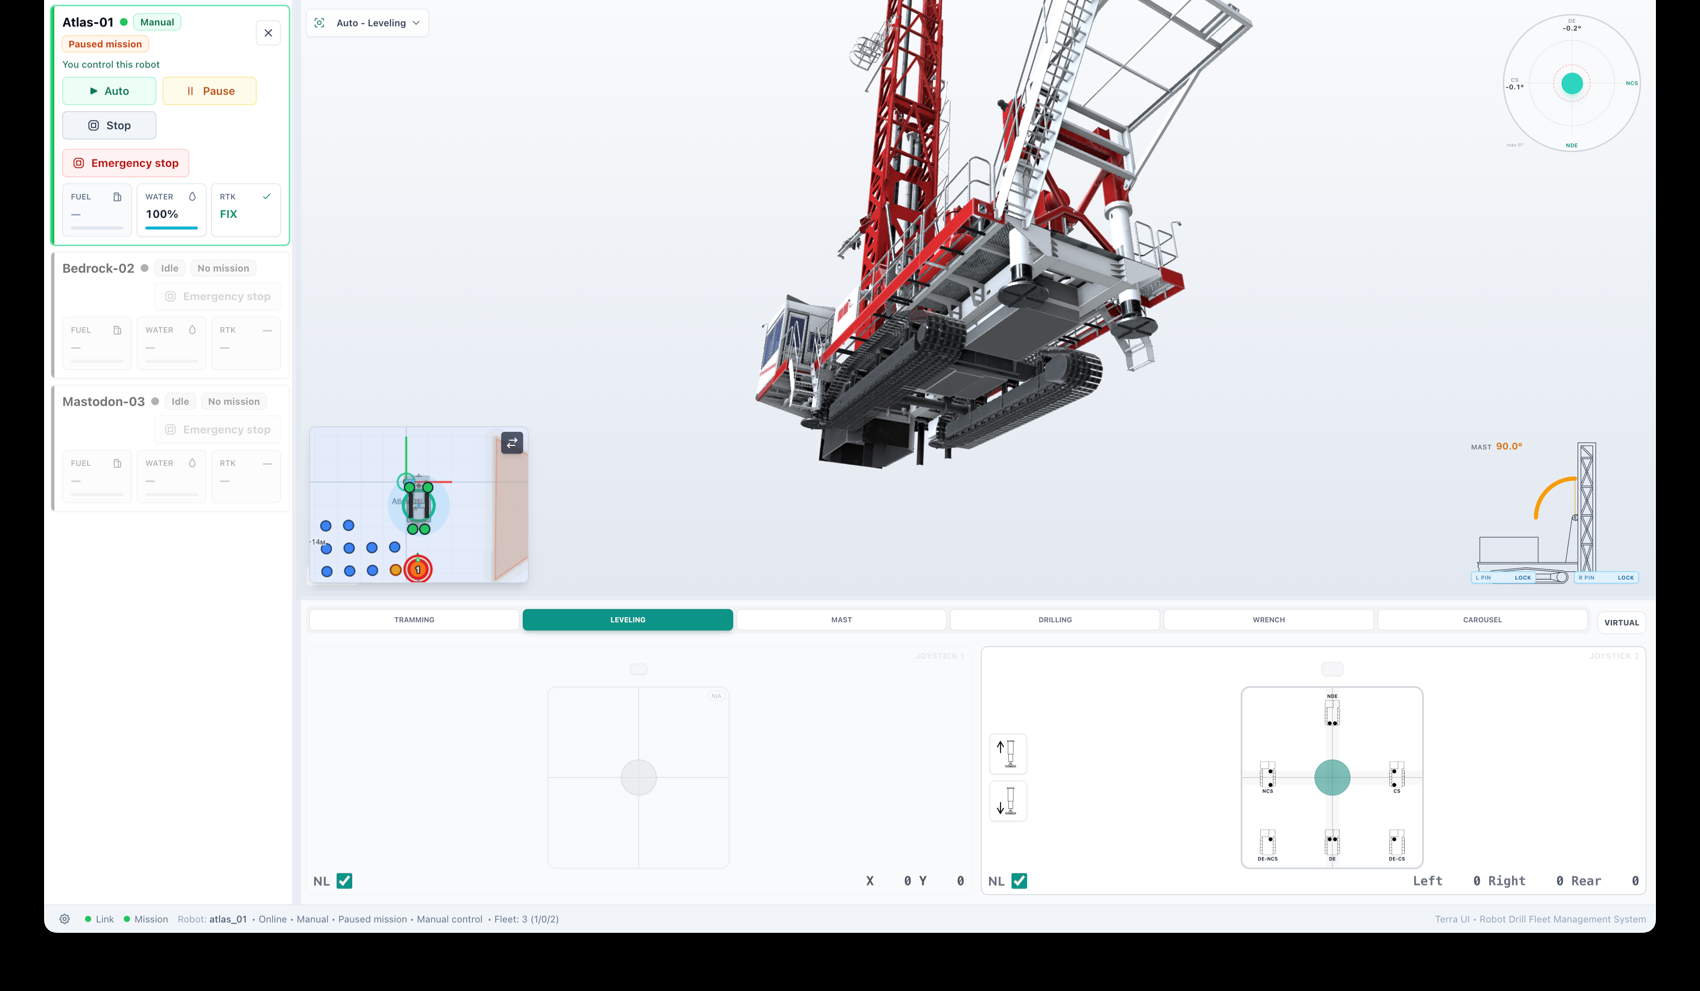This screenshot has height=991, width=1700.
Task: Close the Atlas-01 control panel
Action: pyautogui.click(x=268, y=33)
